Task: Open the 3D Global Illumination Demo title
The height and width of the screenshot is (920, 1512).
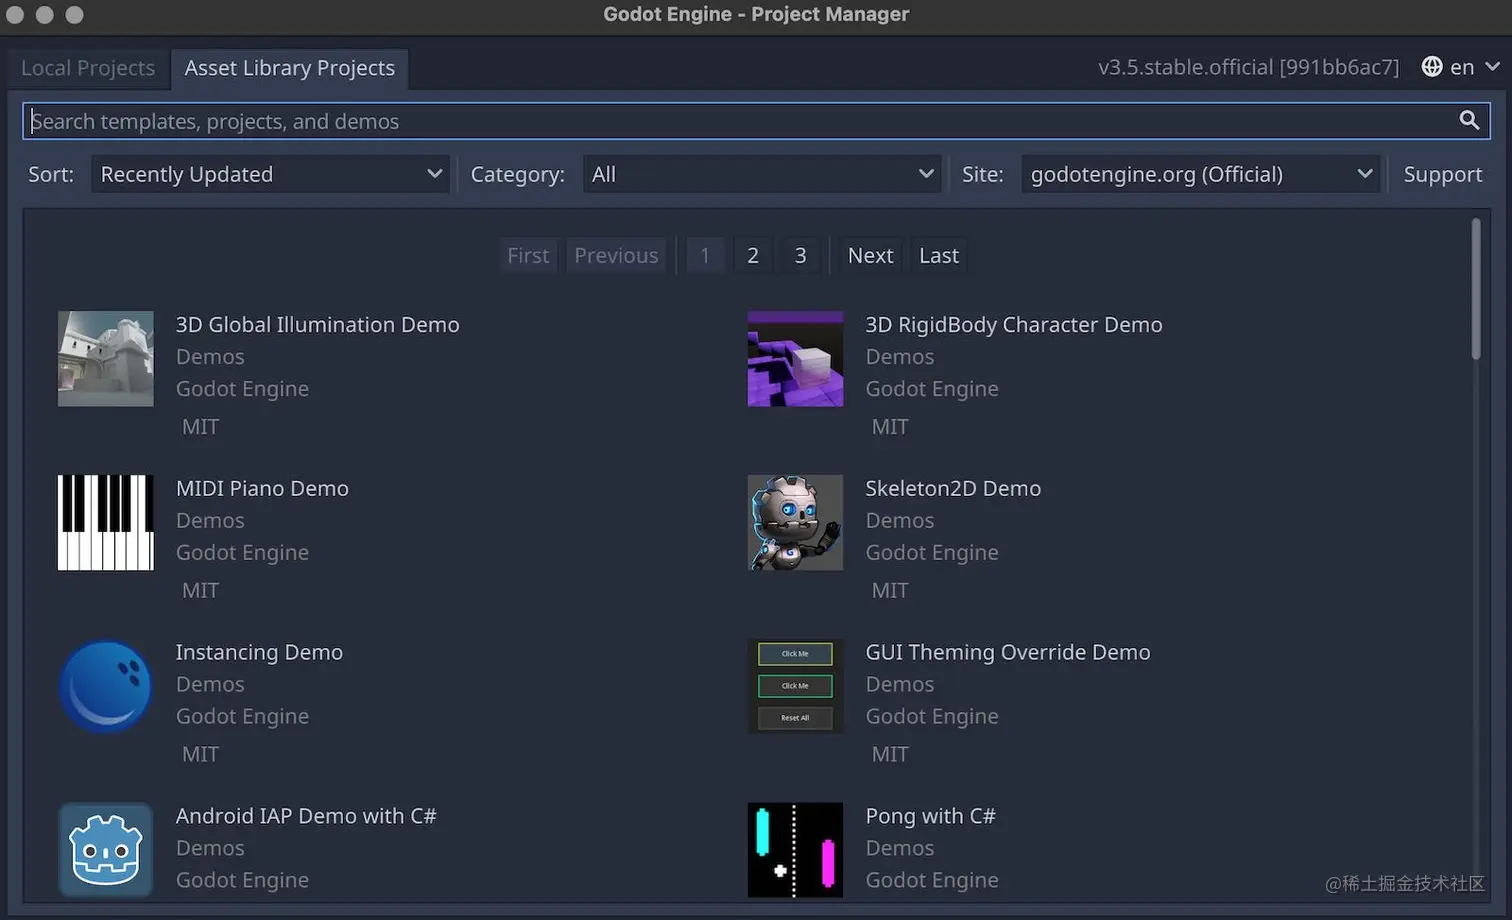Action: [318, 325]
